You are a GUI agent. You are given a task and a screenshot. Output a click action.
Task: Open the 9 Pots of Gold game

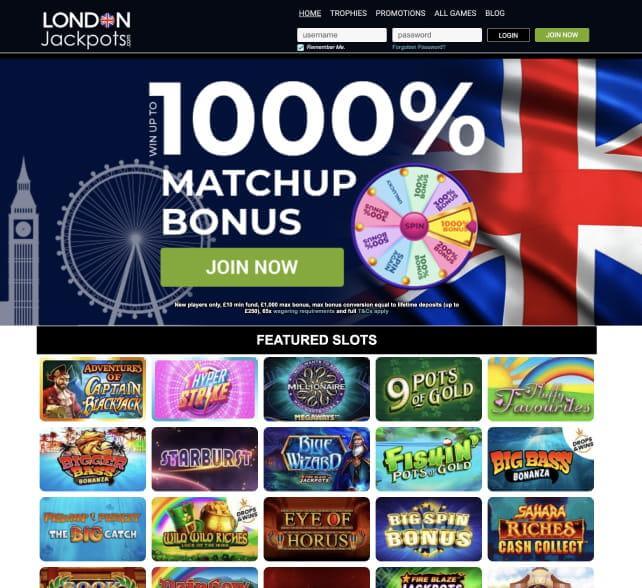[429, 389]
